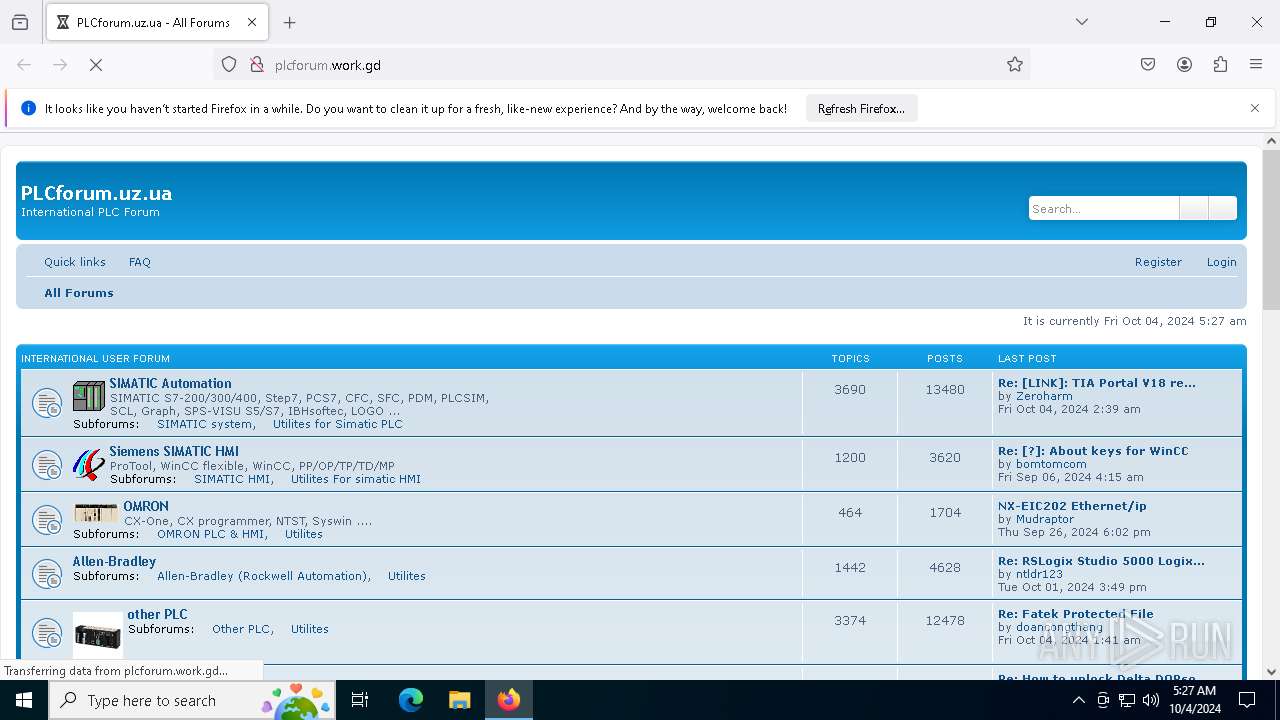Open last post NX-EIC202 Ethernet/ip
This screenshot has width=1280, height=720.
pyautogui.click(x=1072, y=506)
